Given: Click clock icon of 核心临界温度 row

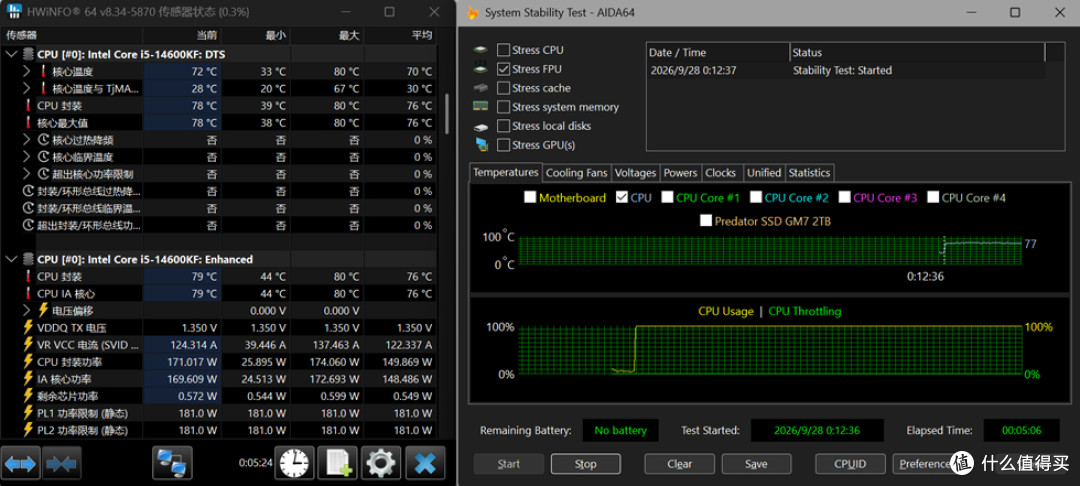Looking at the screenshot, I should pos(44,157).
